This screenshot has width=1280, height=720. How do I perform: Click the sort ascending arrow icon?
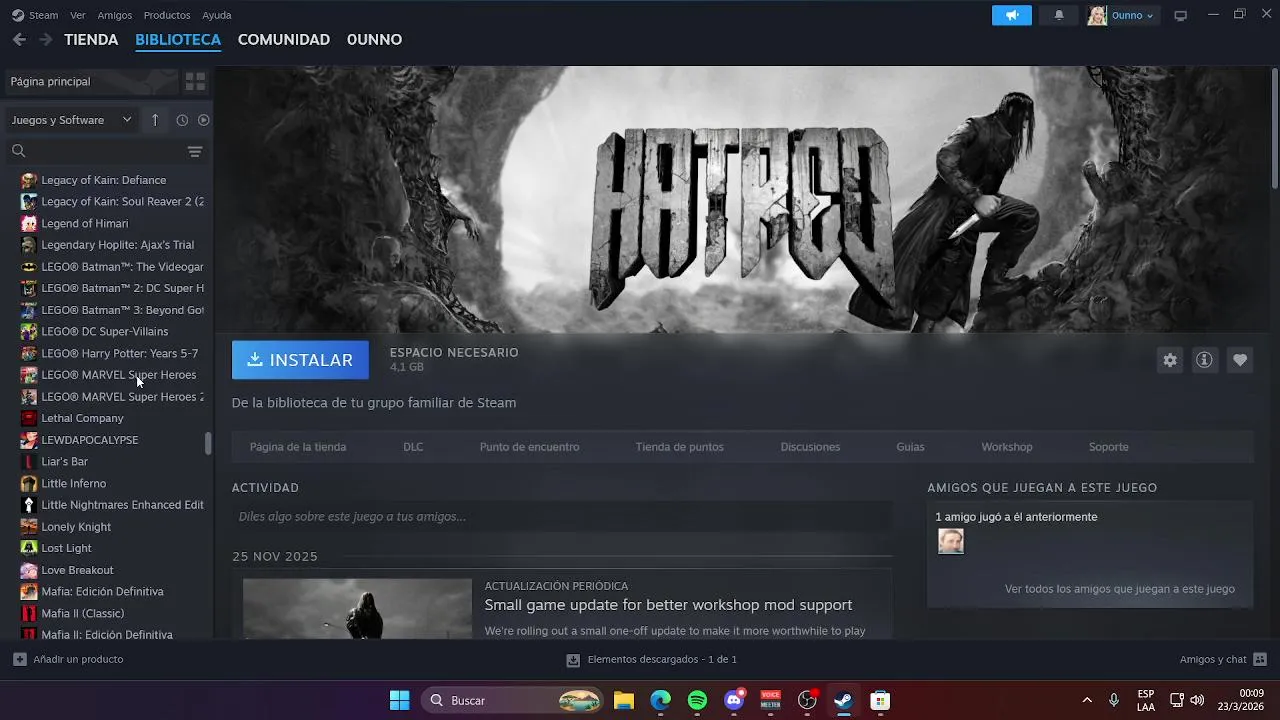(155, 120)
